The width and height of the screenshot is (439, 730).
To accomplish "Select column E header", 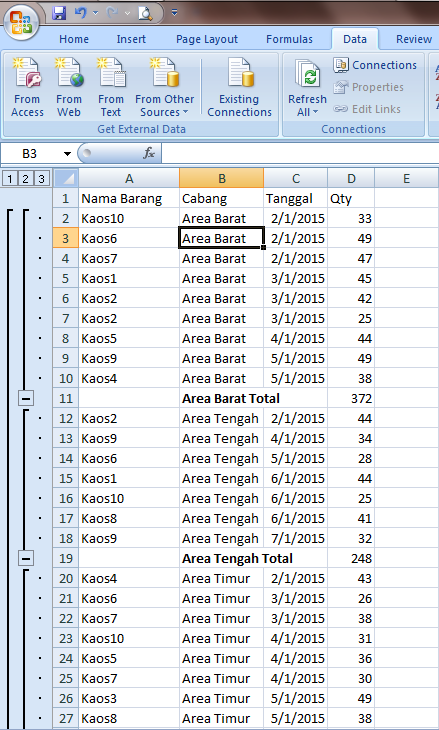I will pyautogui.click(x=406, y=178).
